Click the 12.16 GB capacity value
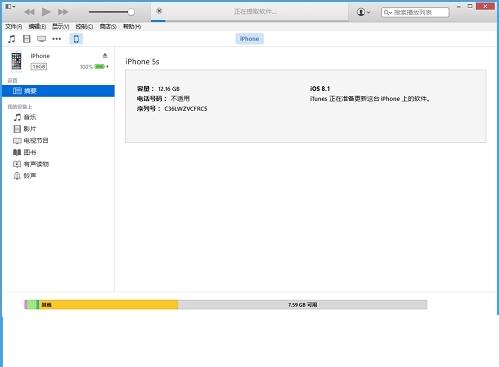 [x=169, y=89]
